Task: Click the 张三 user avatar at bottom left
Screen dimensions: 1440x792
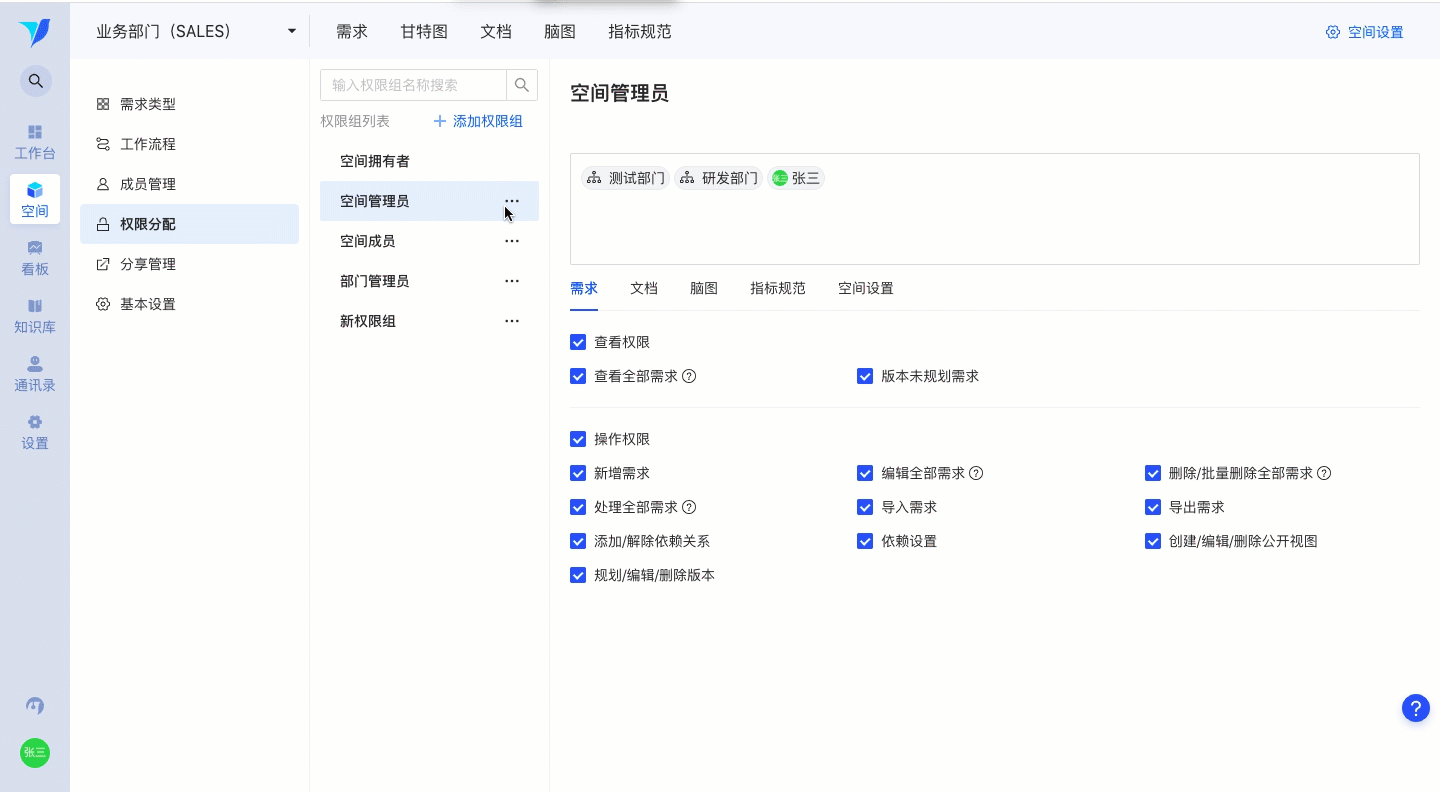Action: (35, 753)
